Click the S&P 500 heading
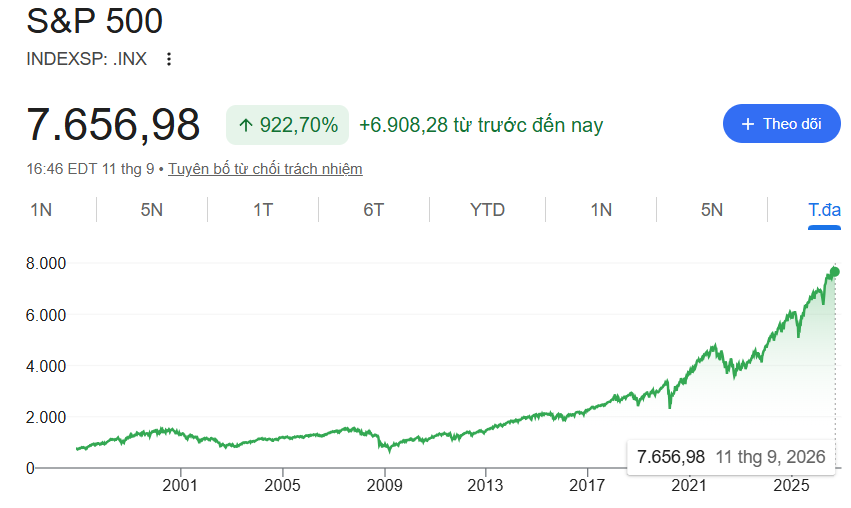The image size is (851, 508). point(94,21)
